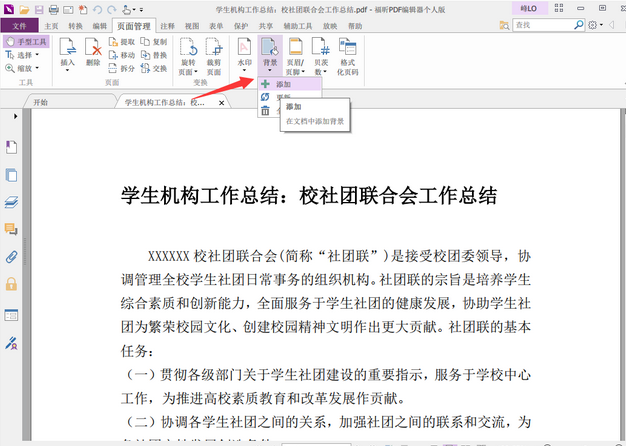
Task: Open the 贝茨数 Bates numbering dropdown
Action: click(321, 57)
